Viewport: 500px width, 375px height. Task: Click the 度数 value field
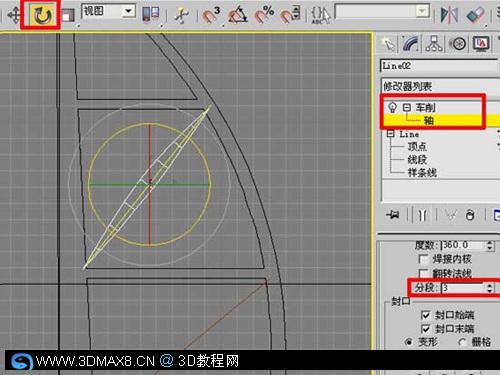click(463, 245)
